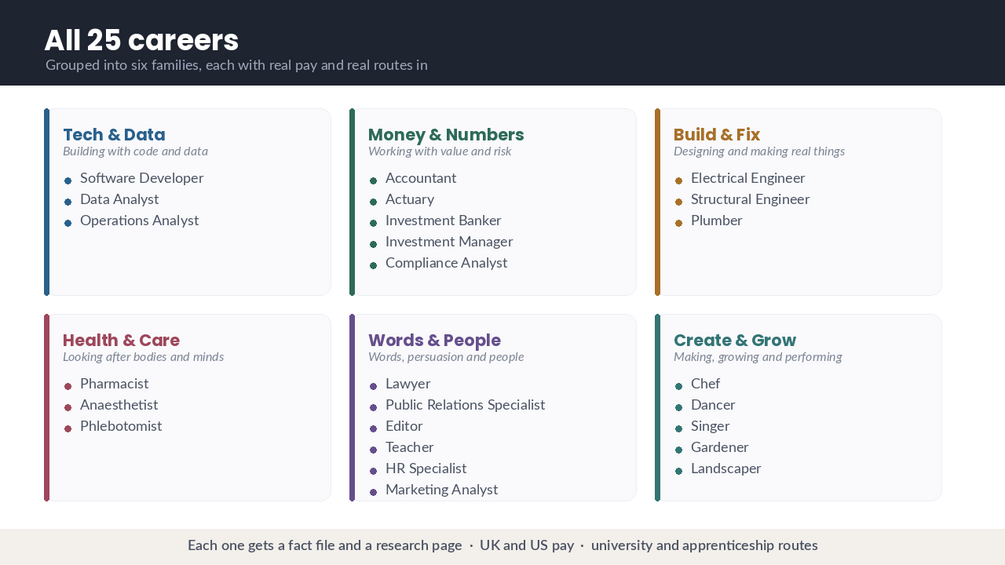Click Investment Banker entry
1005x565 pixels.
pyautogui.click(x=443, y=220)
